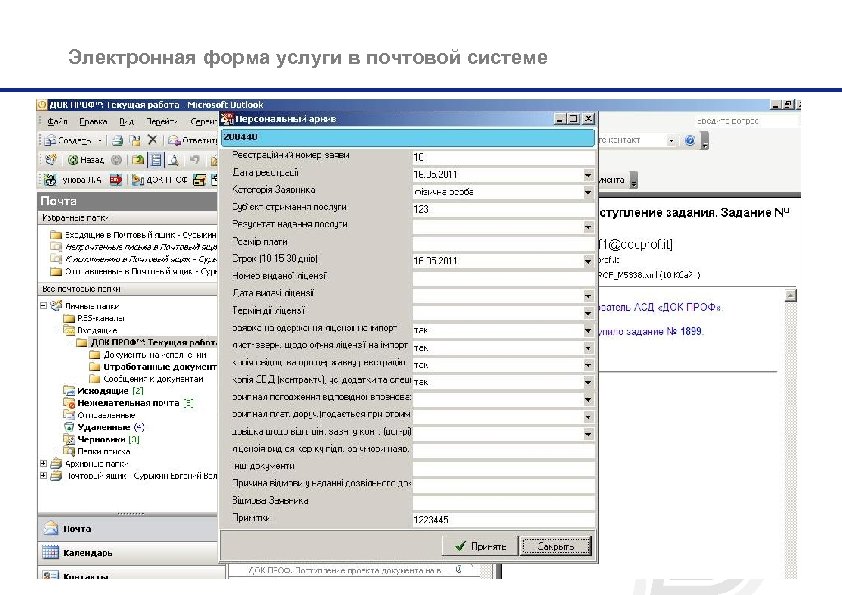Open the Дата видачі ліцензії dropdown
This screenshot has width=842, height=595.
(x=588, y=296)
